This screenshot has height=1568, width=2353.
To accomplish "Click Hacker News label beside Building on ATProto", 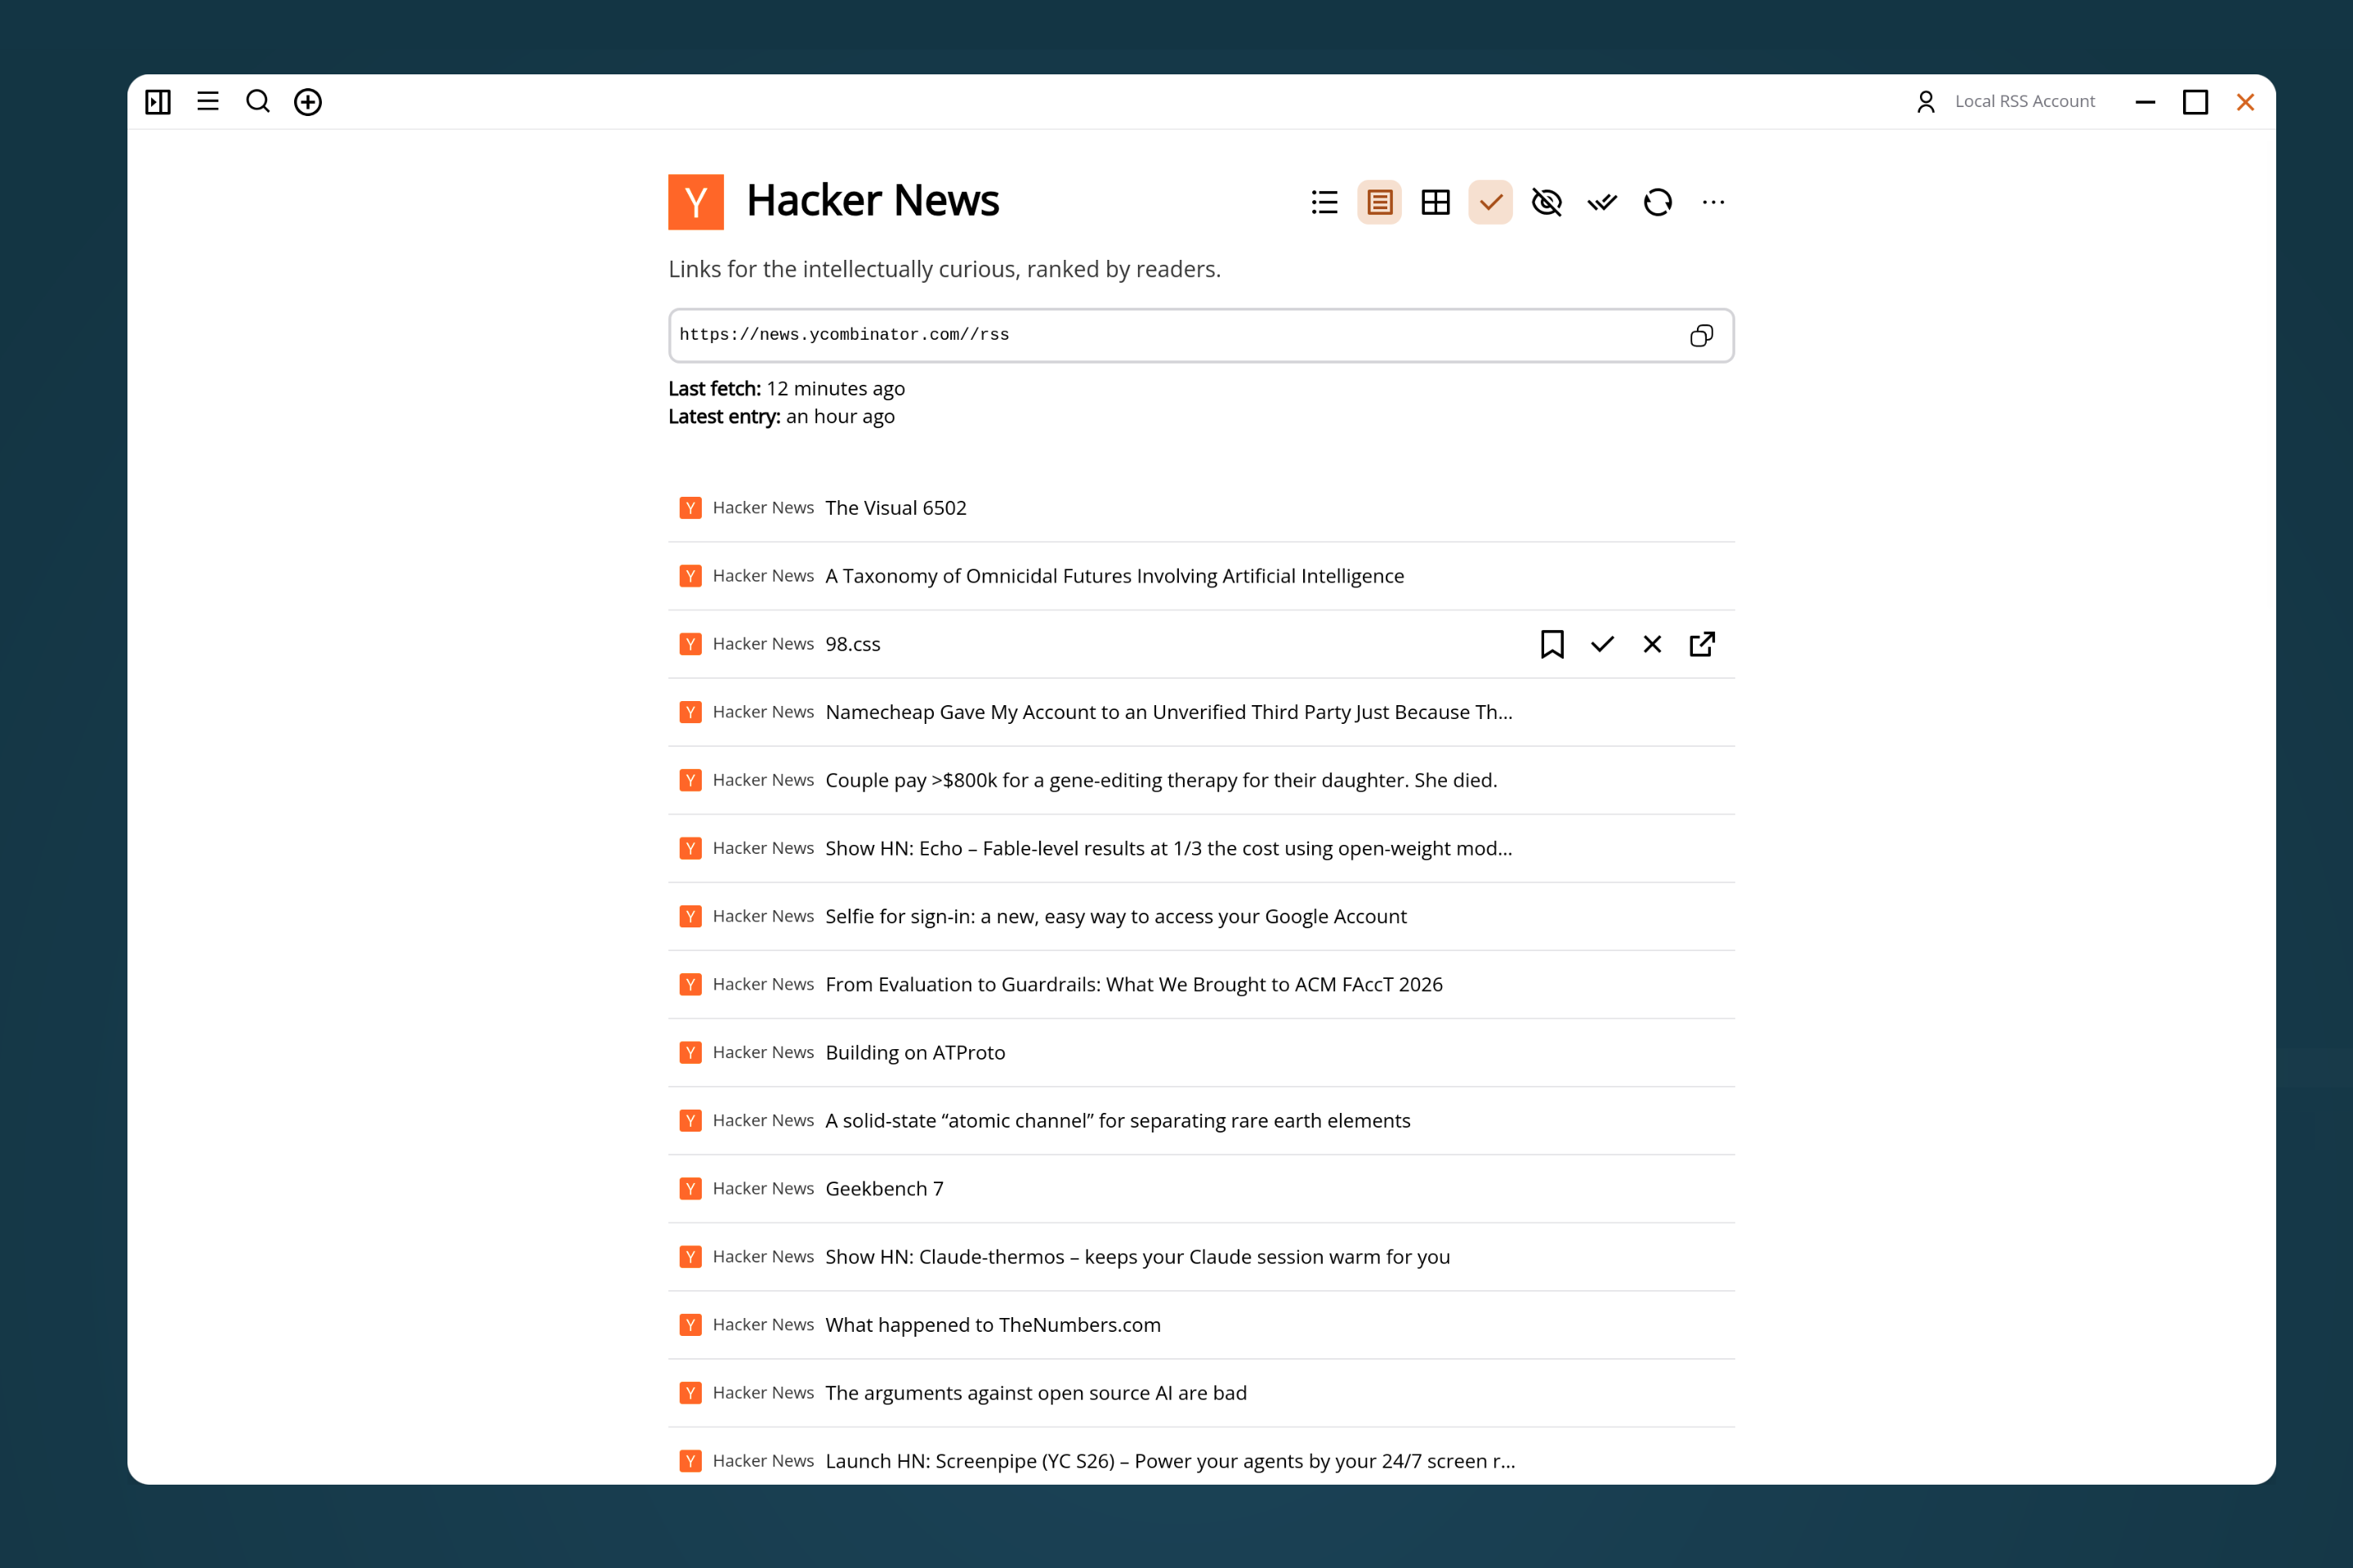I will point(763,1052).
